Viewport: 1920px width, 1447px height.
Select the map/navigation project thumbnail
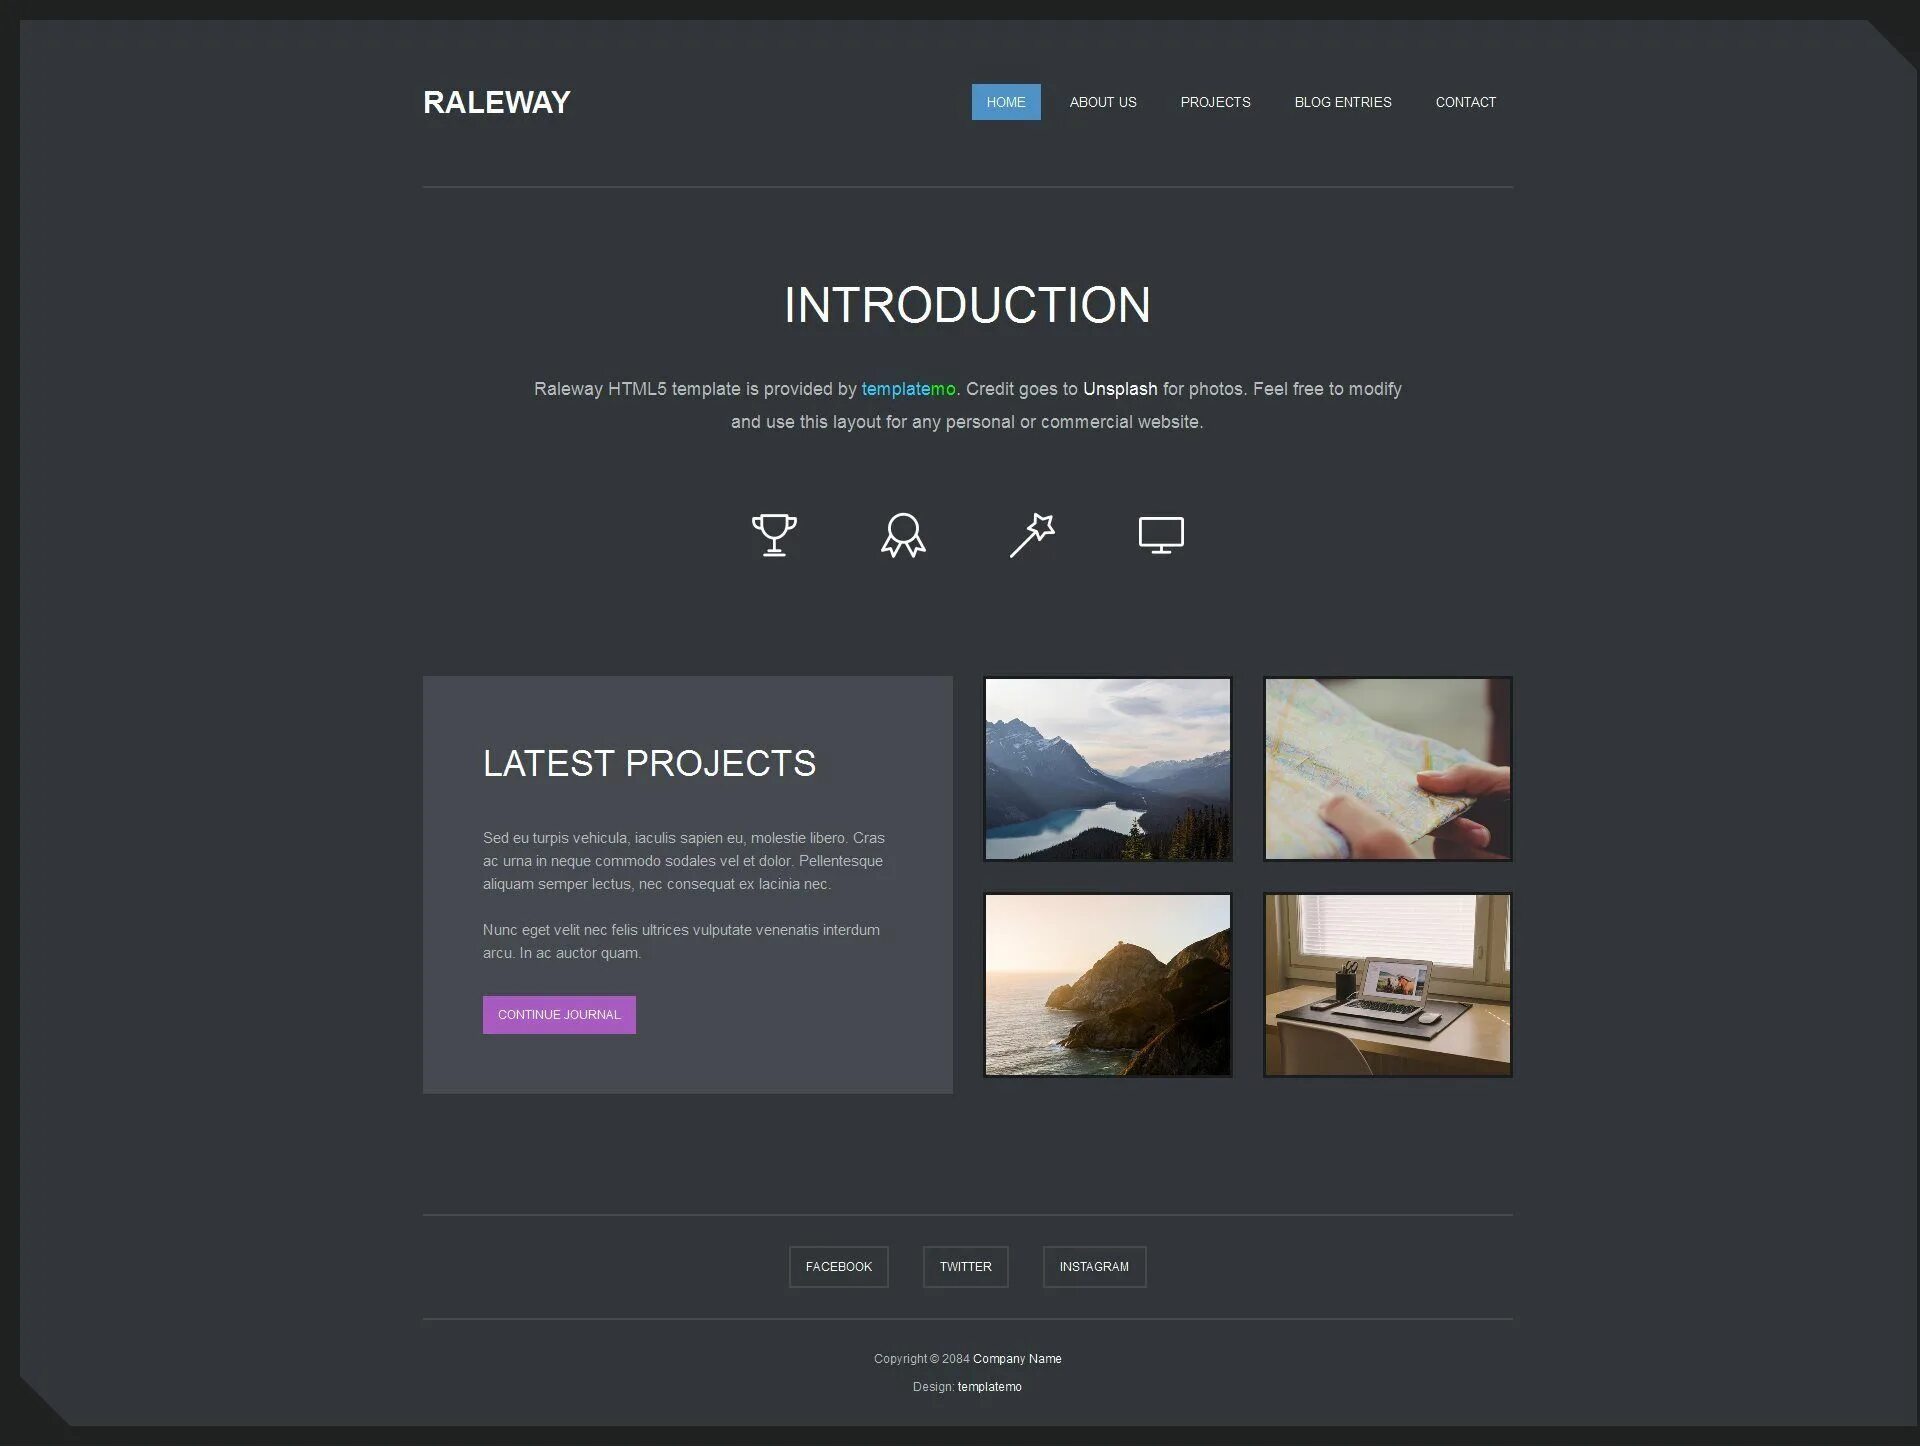[1386, 769]
